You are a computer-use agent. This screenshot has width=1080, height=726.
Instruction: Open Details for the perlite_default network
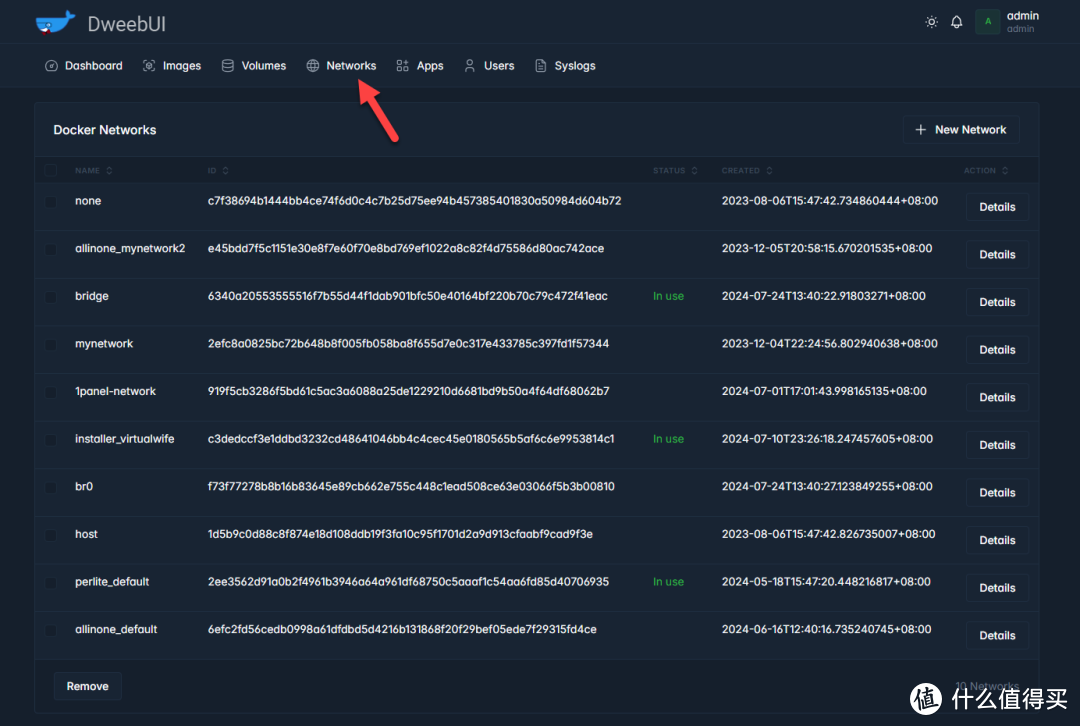[997, 588]
